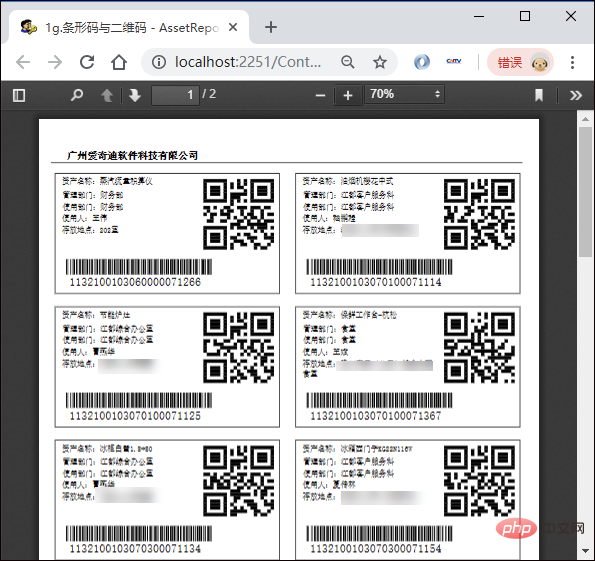The image size is (595, 561).
Task: Open the Chrome three-dot menu
Action: [572, 62]
